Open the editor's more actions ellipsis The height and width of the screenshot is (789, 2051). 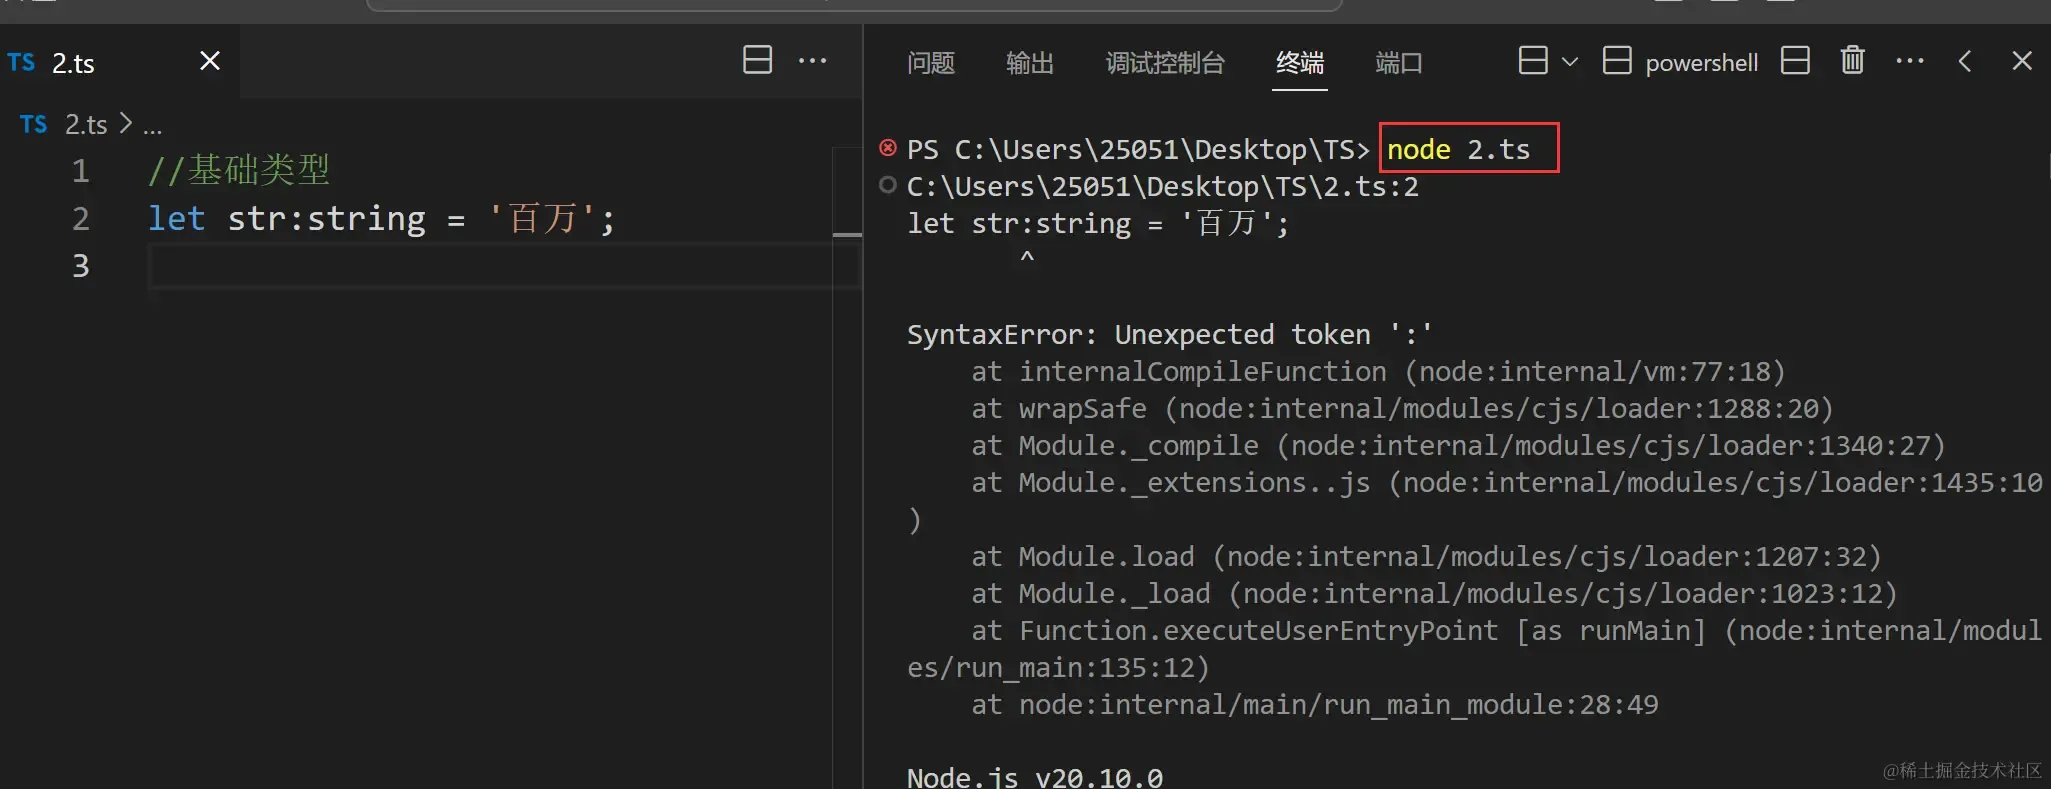click(x=812, y=61)
